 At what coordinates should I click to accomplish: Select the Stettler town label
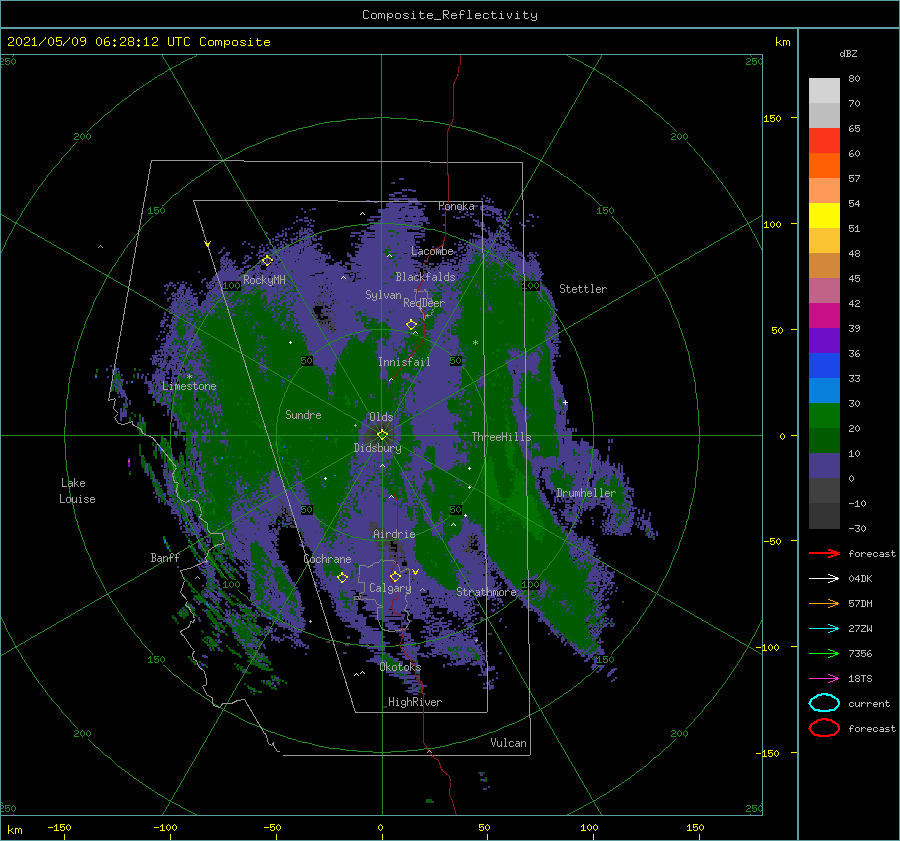(x=583, y=289)
